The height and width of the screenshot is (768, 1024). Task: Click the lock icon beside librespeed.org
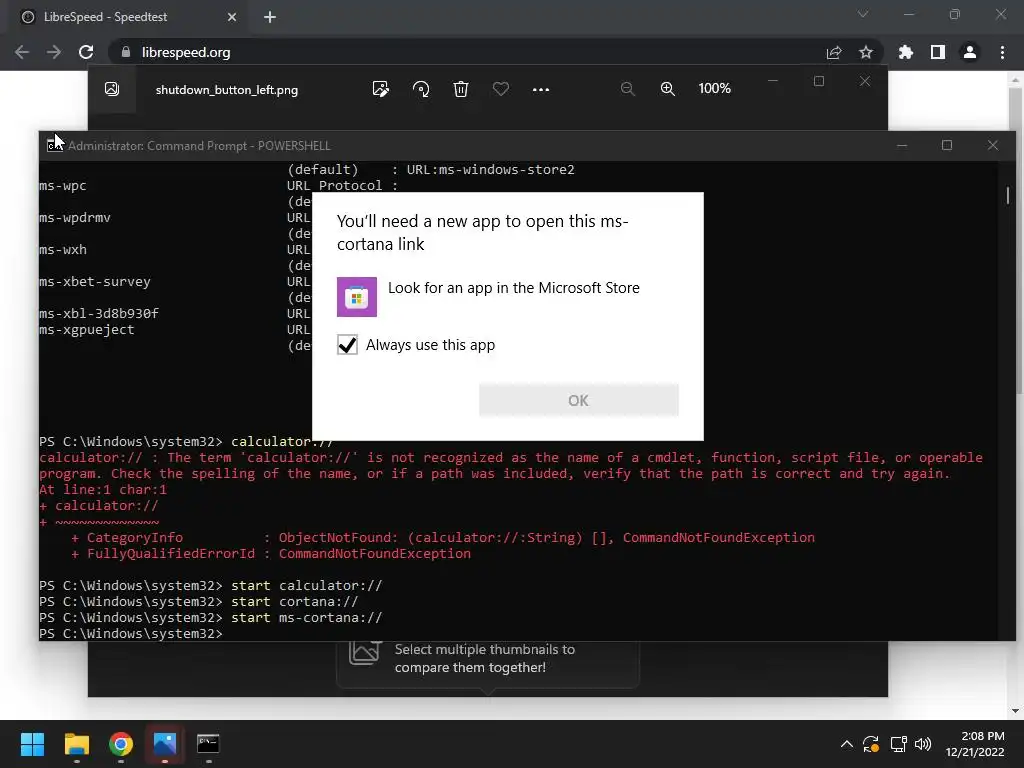126,52
